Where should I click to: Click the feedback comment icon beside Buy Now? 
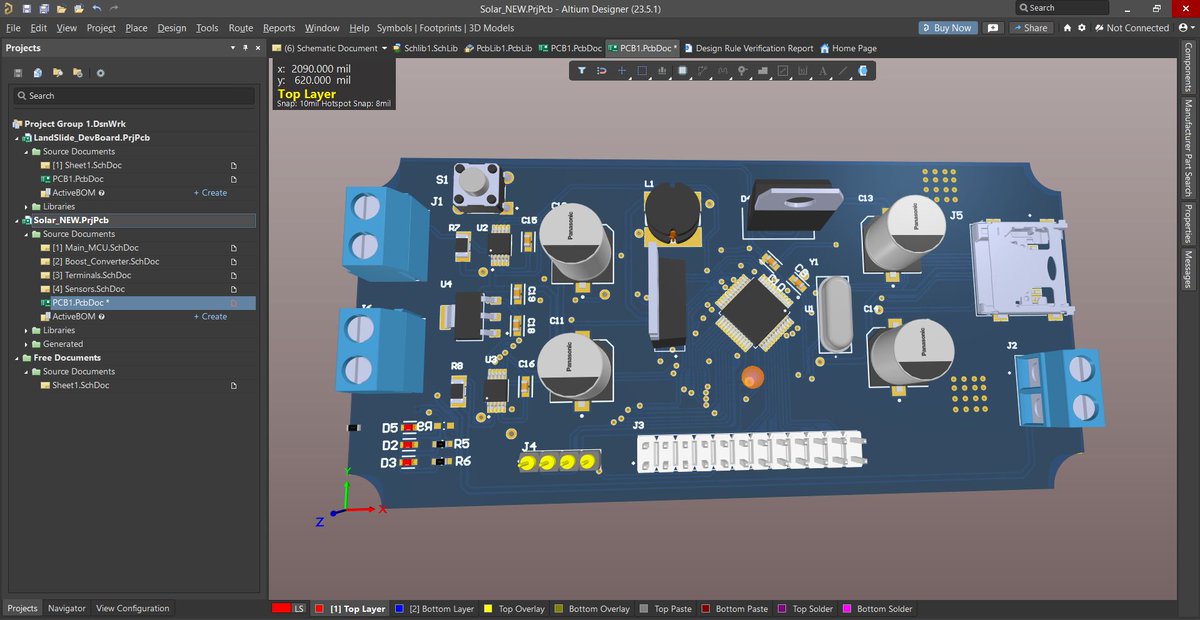(993, 28)
